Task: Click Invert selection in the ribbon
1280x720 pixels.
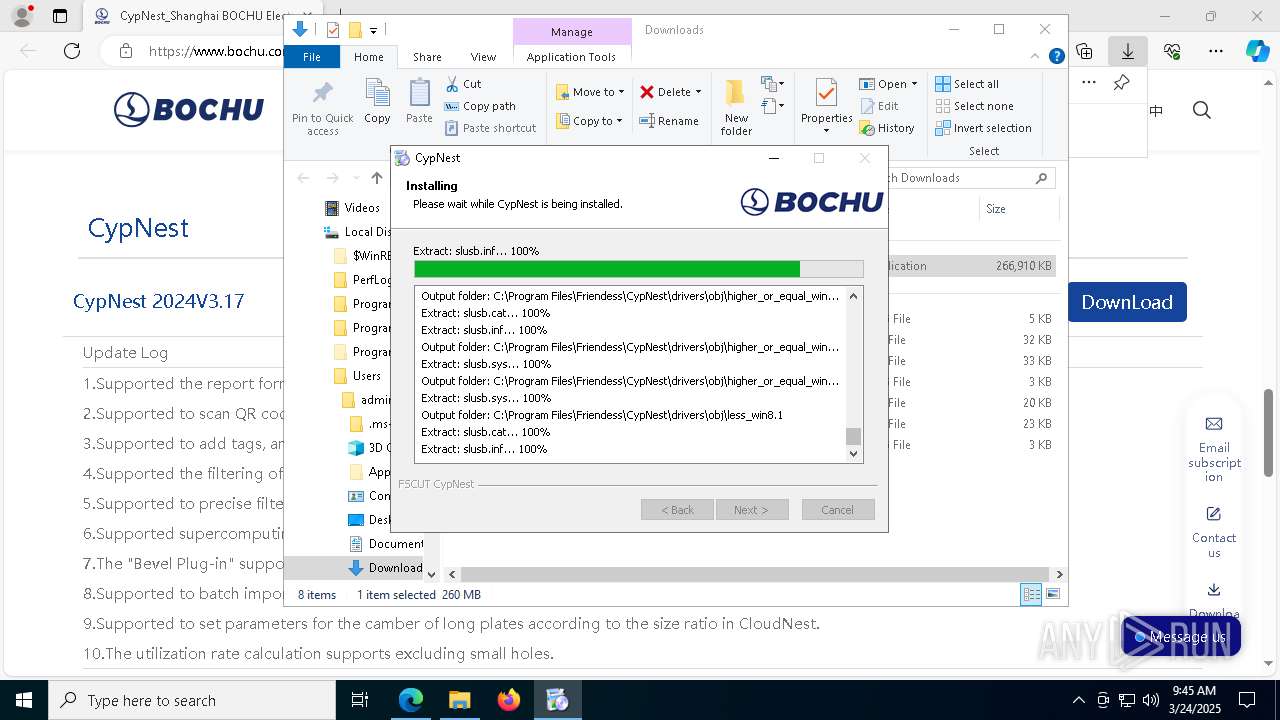Action: click(983, 128)
